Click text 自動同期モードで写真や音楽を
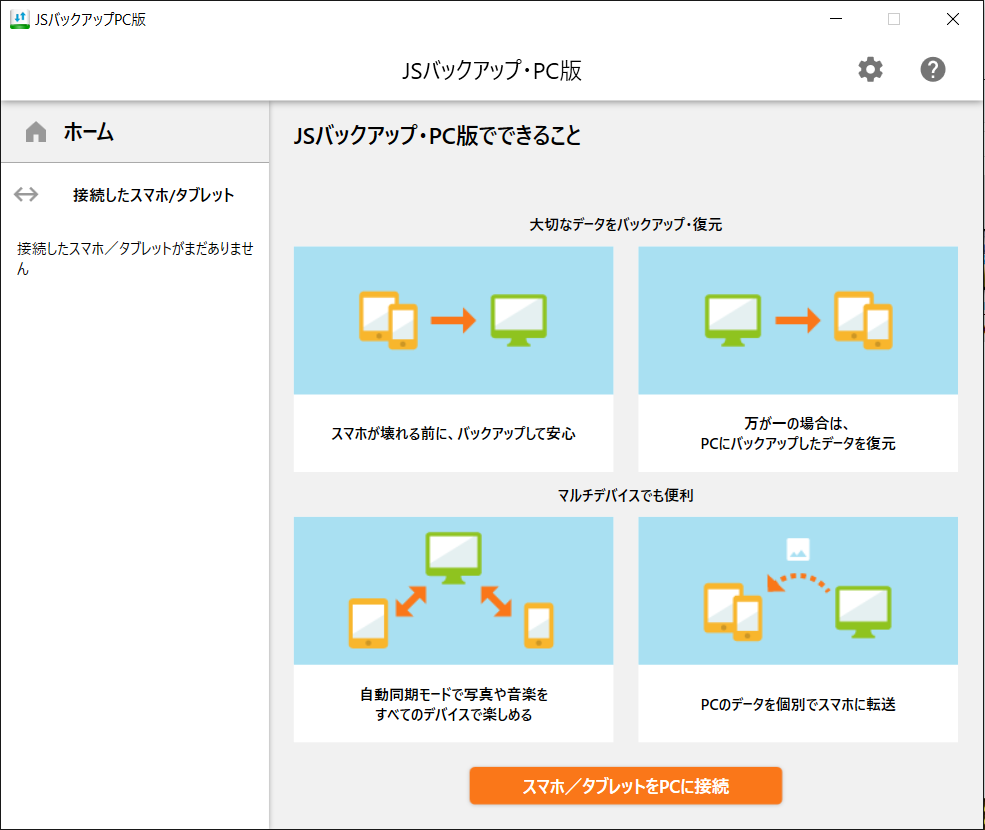Viewport: 985px width, 830px height. pyautogui.click(x=454, y=694)
